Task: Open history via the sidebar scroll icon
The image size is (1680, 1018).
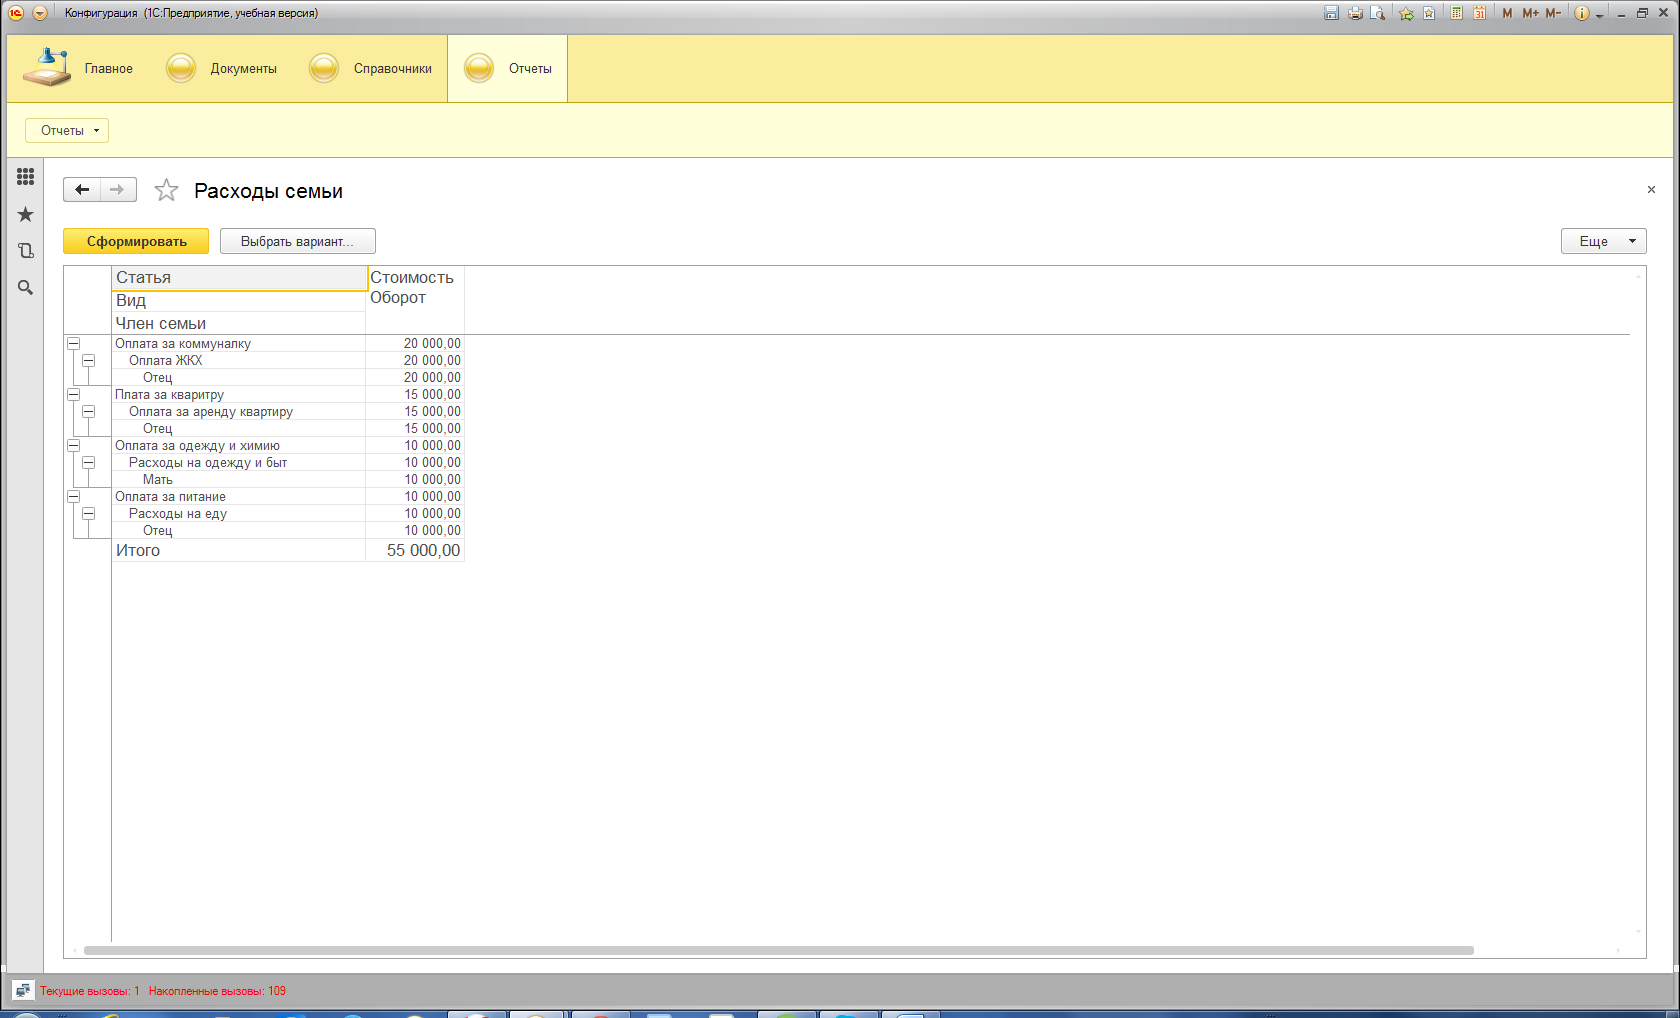Action: [x=25, y=251]
